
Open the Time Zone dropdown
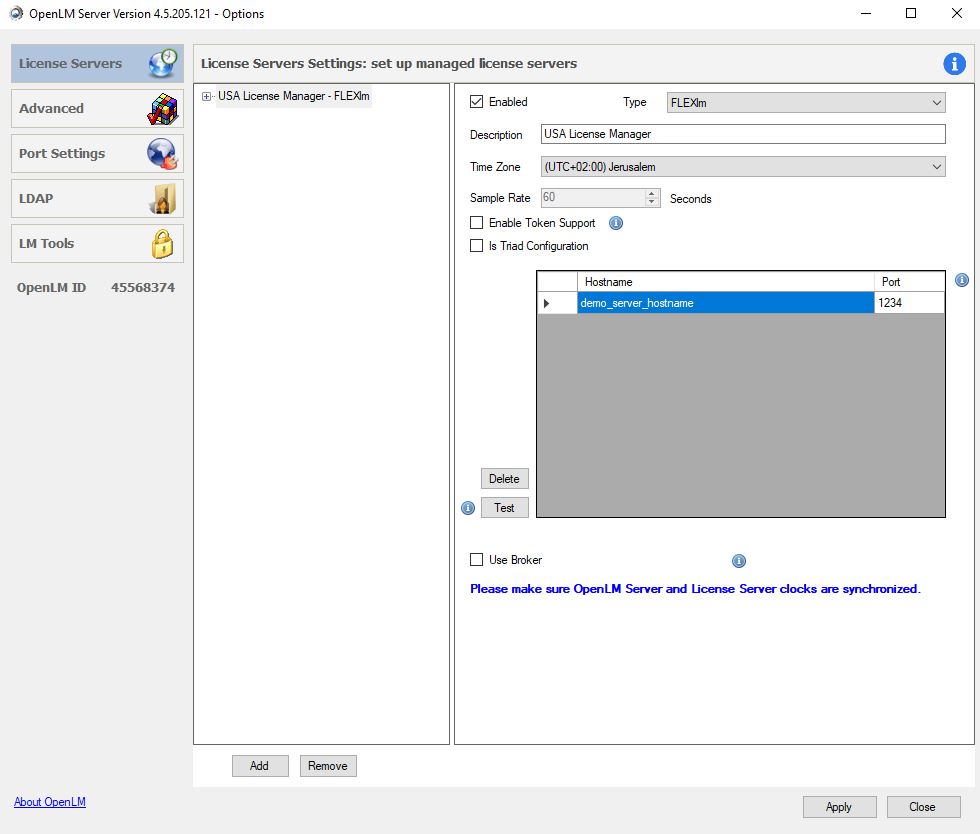pos(742,167)
